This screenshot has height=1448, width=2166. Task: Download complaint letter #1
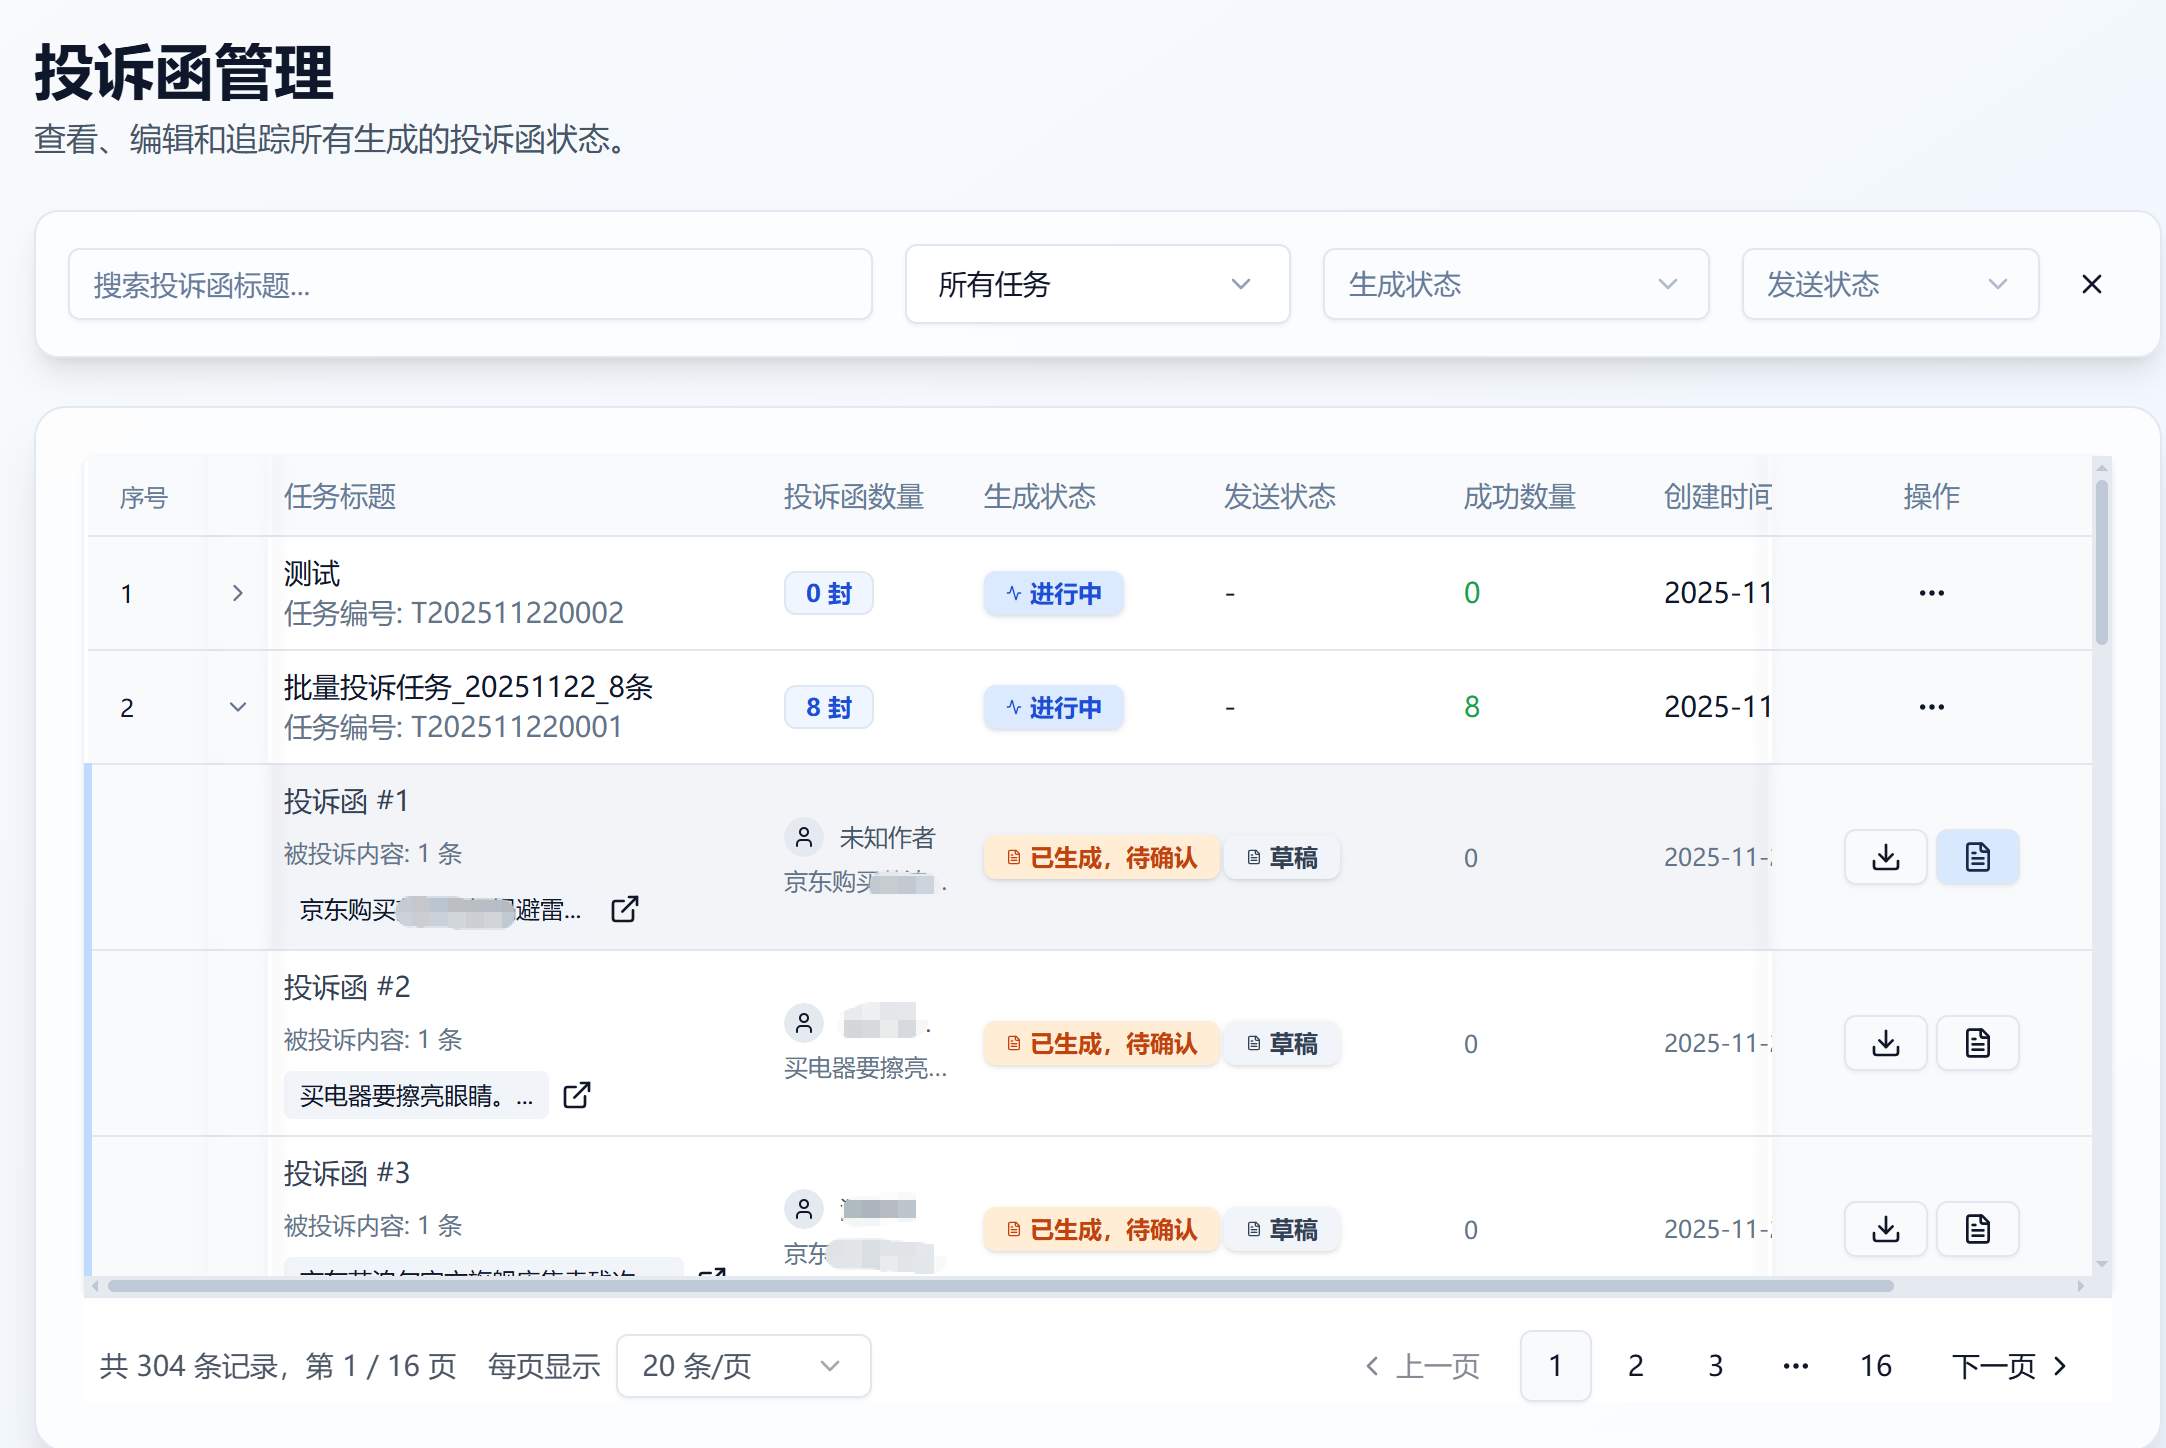(x=1885, y=857)
